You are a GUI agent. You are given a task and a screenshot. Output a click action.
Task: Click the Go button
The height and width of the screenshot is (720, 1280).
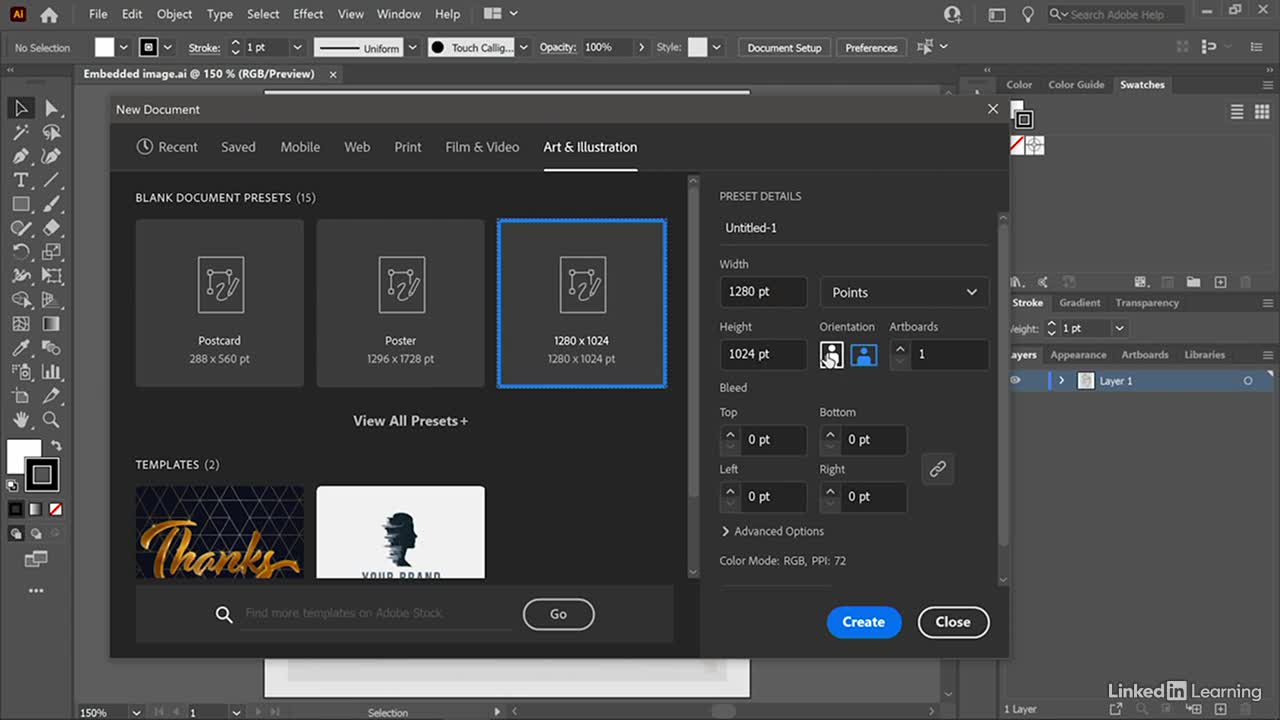click(x=558, y=614)
